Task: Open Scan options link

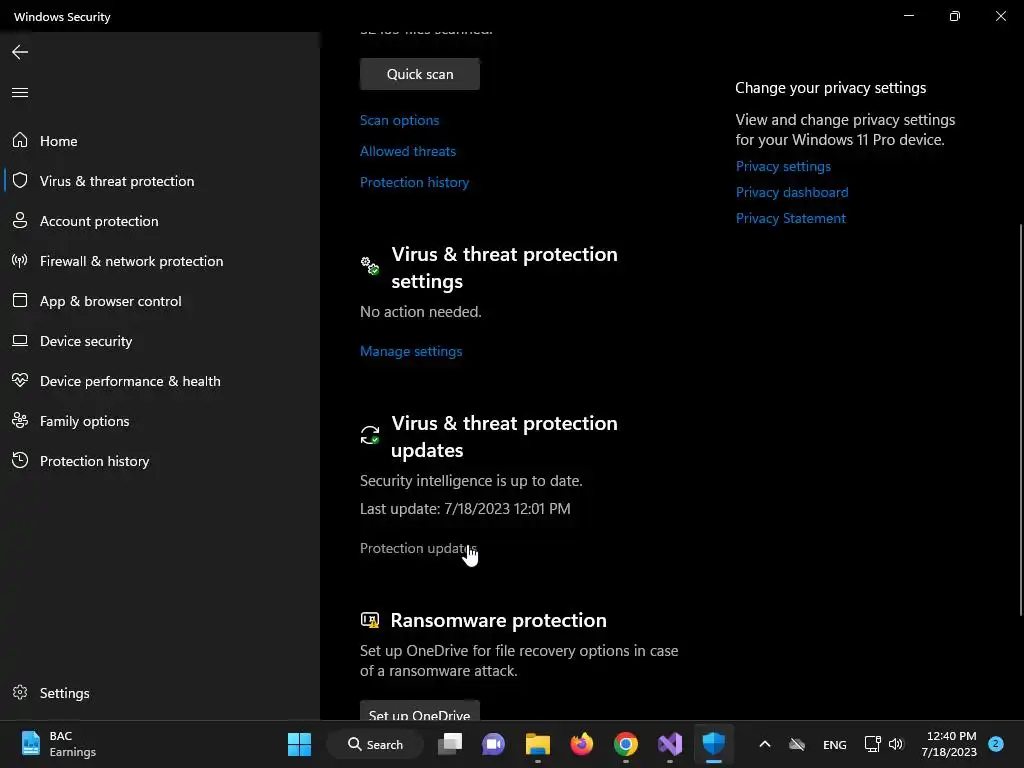Action: tap(399, 120)
